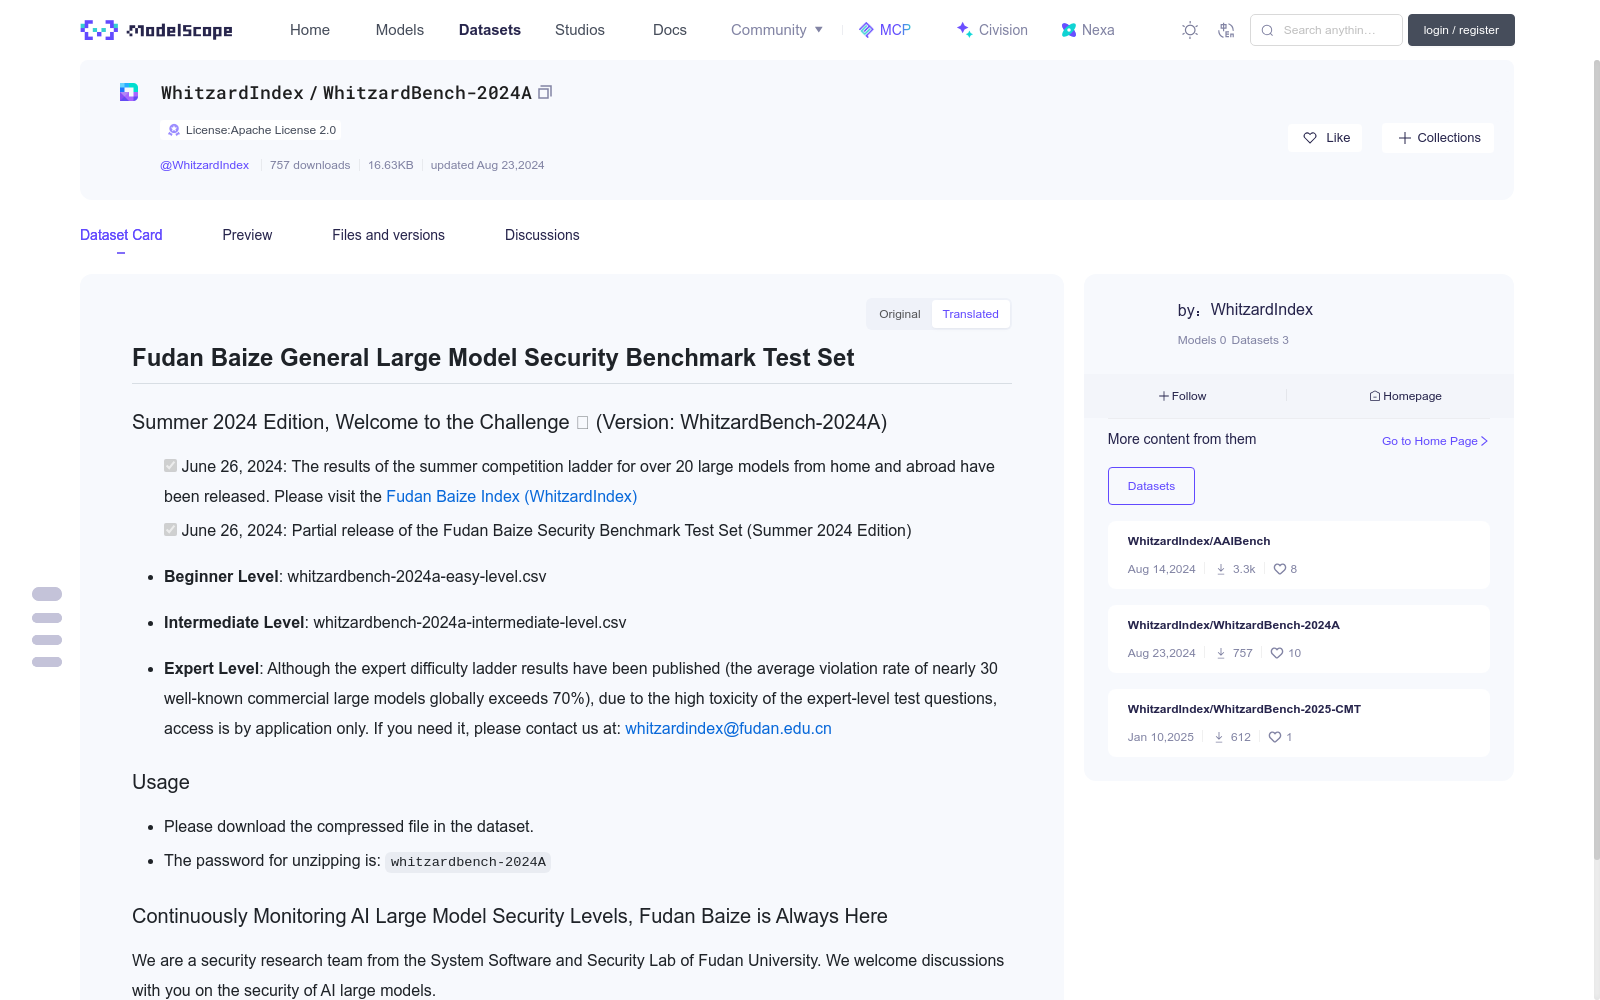The height and width of the screenshot is (1000, 1600).
Task: Select the Dataset Card tab
Action: 121,235
